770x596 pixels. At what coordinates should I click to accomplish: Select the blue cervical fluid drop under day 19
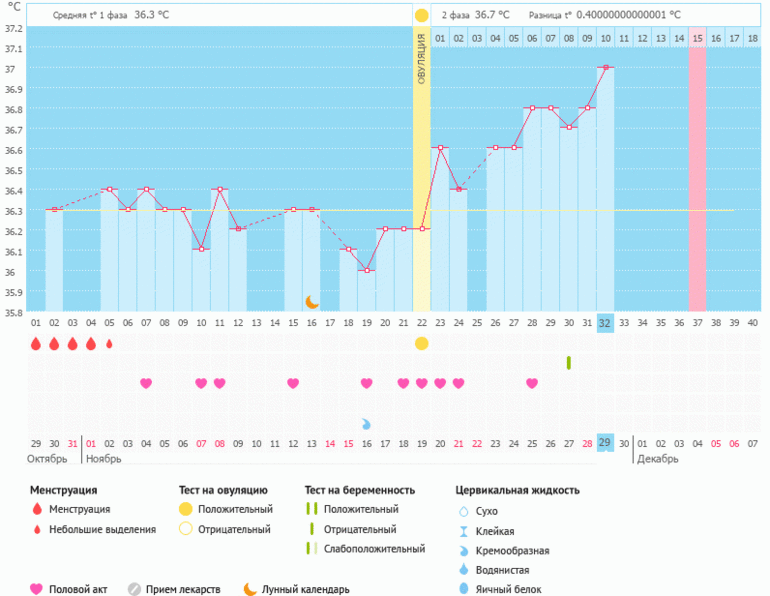pyautogui.click(x=366, y=424)
